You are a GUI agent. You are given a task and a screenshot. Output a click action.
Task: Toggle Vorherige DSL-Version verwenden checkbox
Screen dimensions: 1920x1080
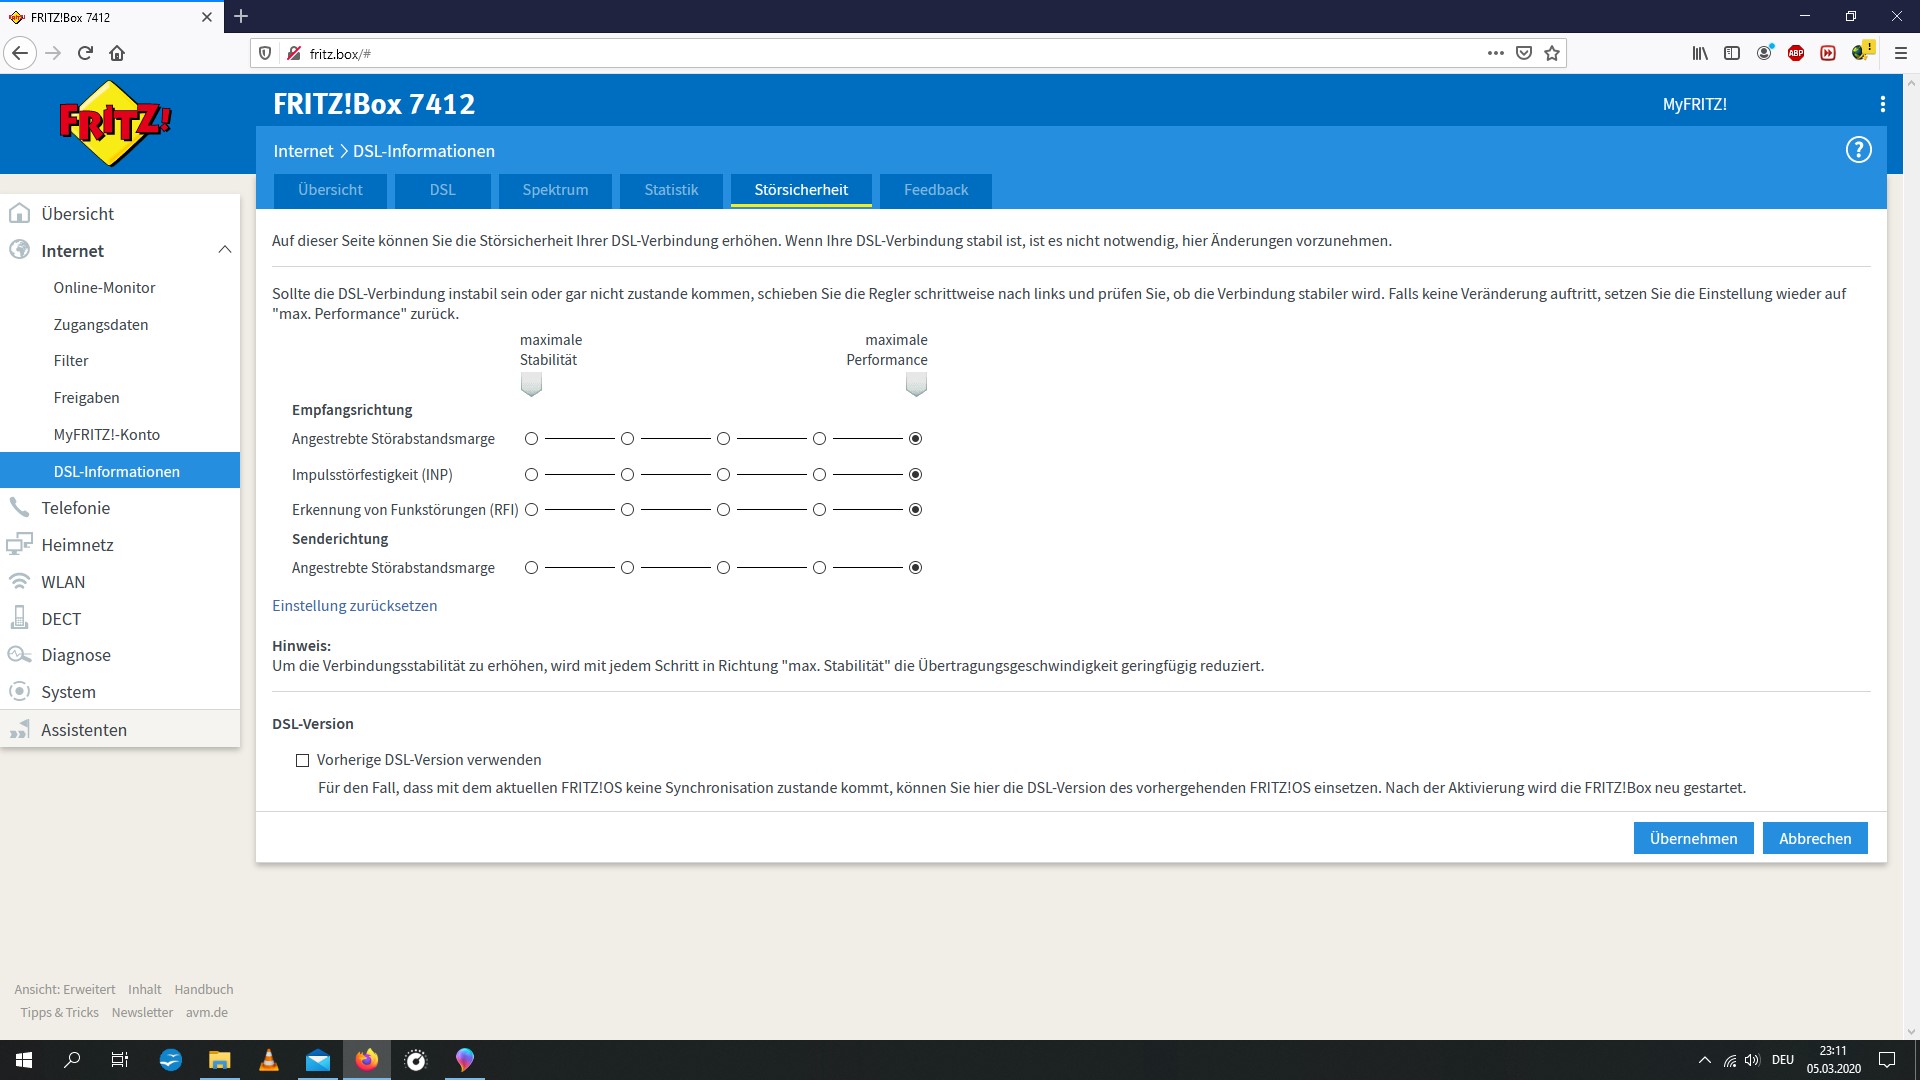pyautogui.click(x=302, y=760)
